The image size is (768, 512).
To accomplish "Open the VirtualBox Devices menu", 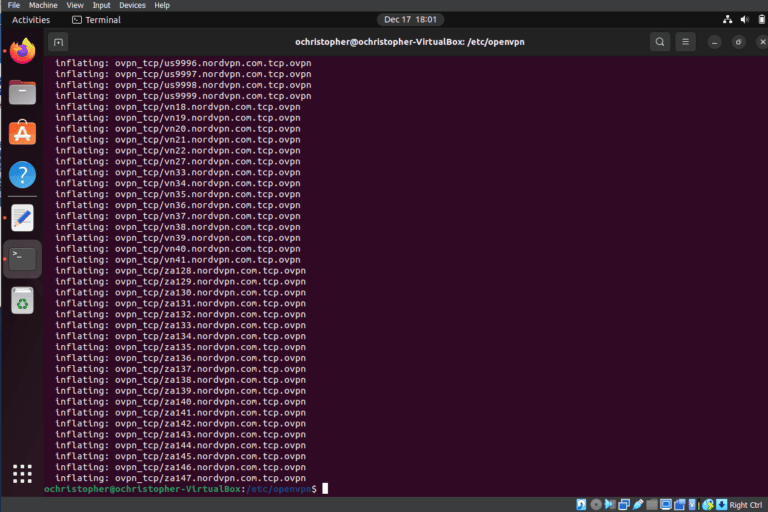I will coord(132,5).
